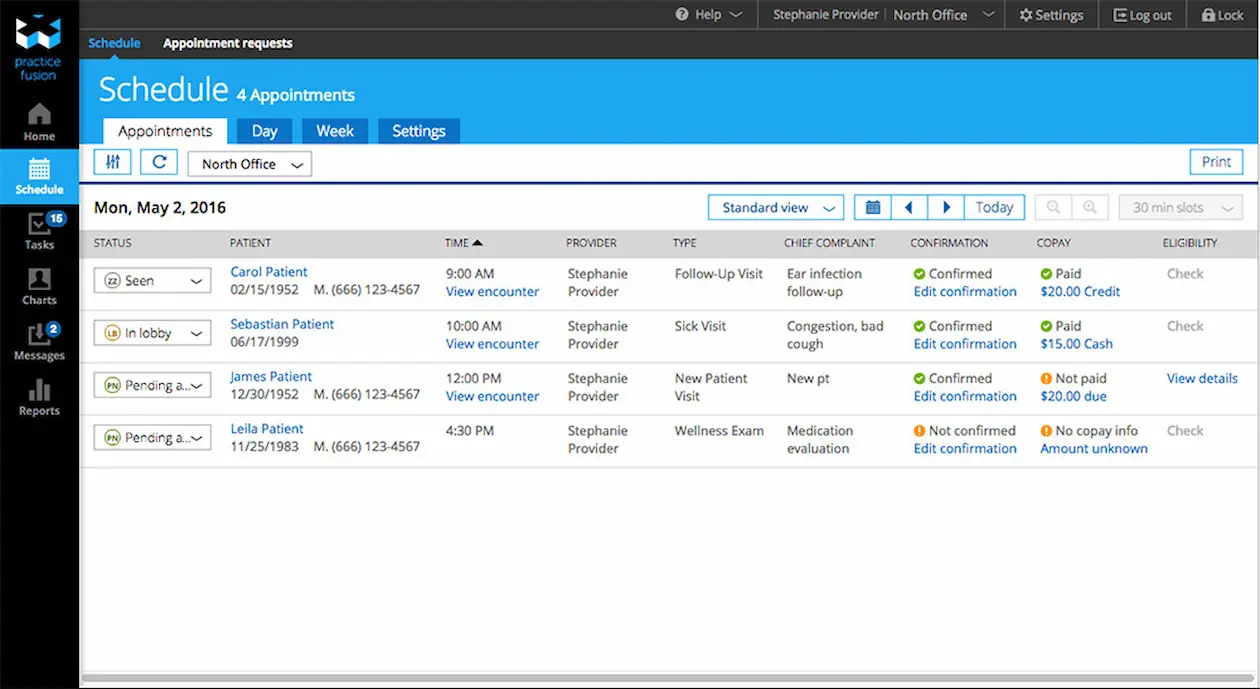Open the Home section from the sidebar
1260x689 pixels.
[x=39, y=122]
